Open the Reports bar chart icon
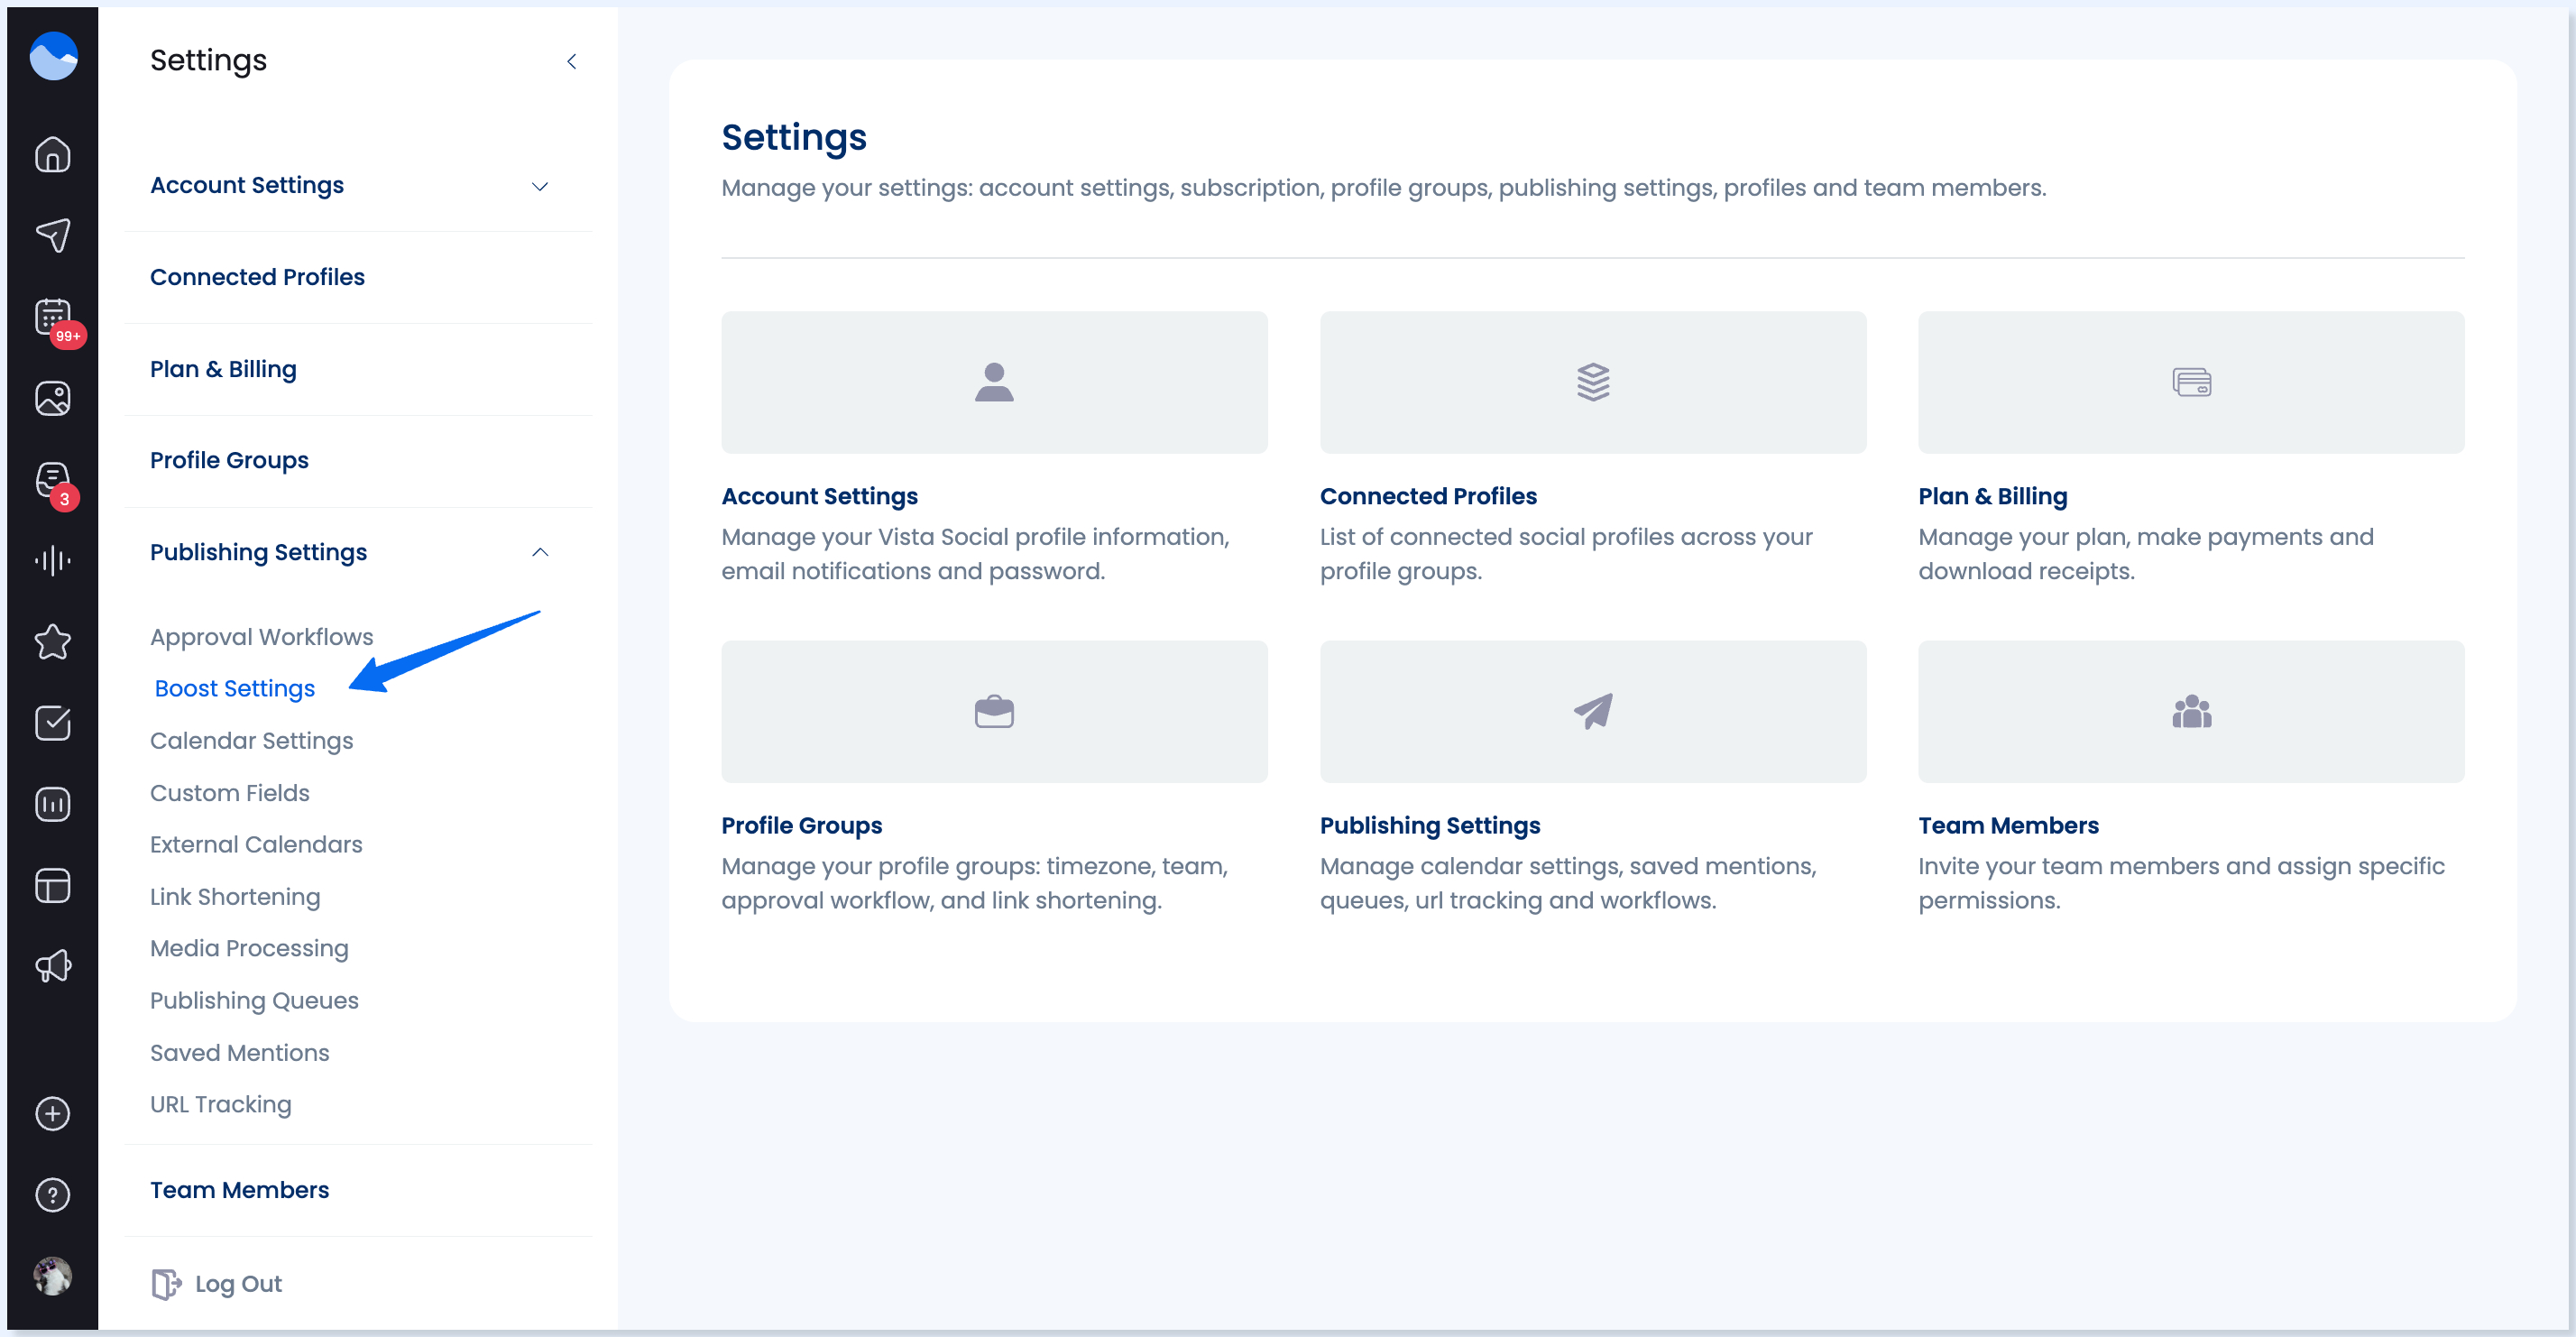 point(53,804)
